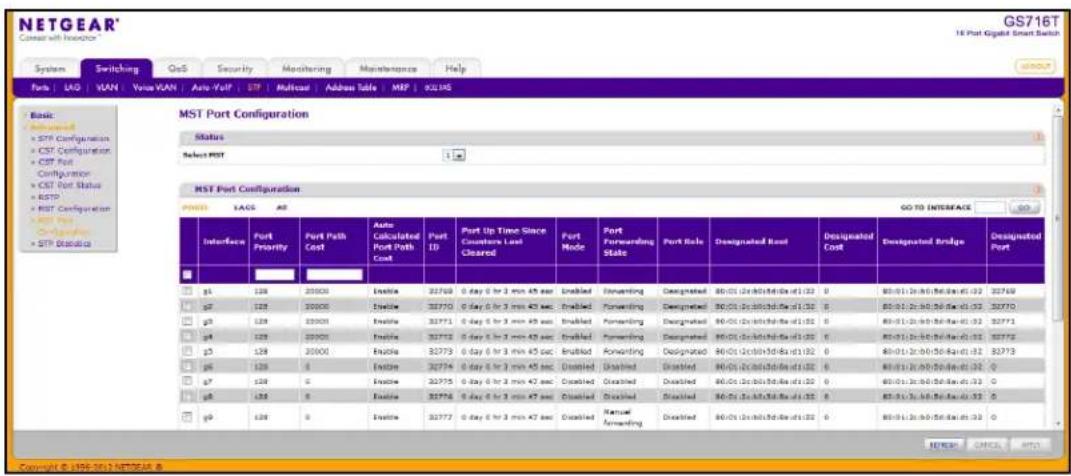The width and height of the screenshot is (1071, 476).
Task: Select the g4 row checkbox
Action: coord(188,336)
